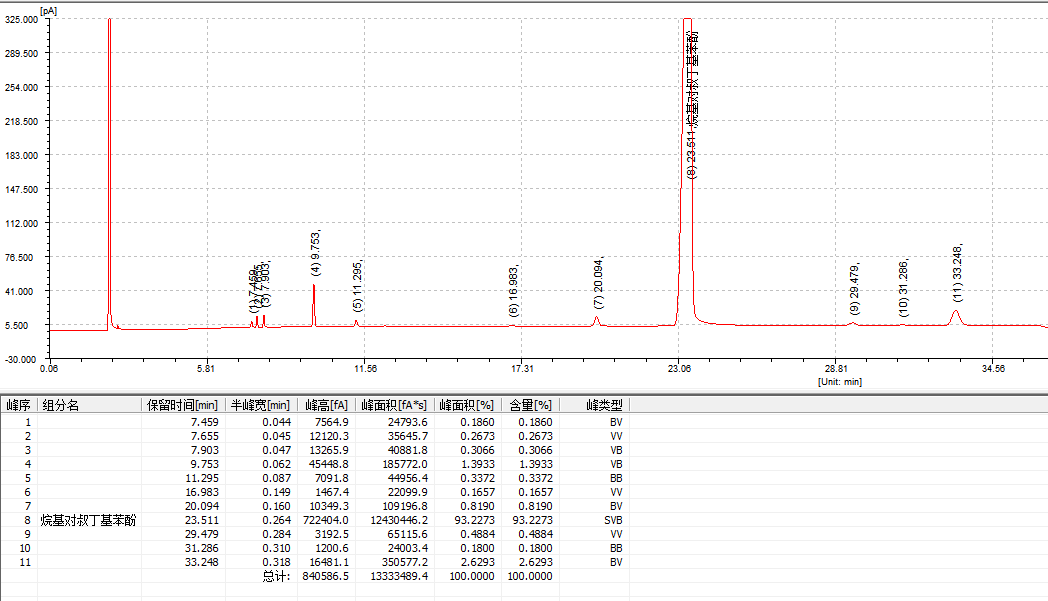1048x601 pixels.
Task: Click the (9) 29.479 peak label
Action: pos(854,289)
